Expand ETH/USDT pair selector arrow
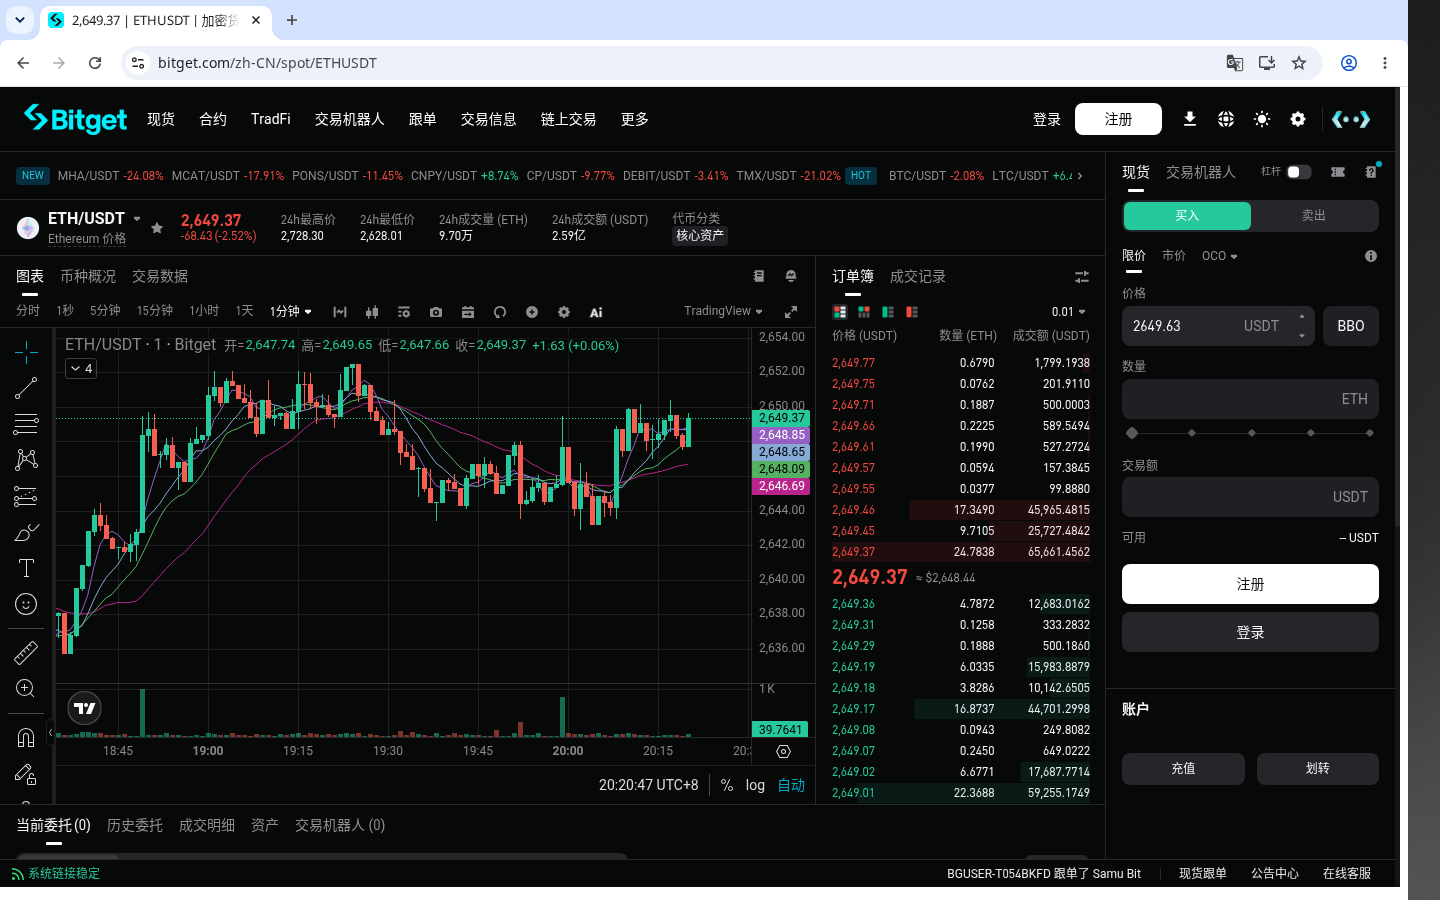The width and height of the screenshot is (1440, 900). coord(137,219)
